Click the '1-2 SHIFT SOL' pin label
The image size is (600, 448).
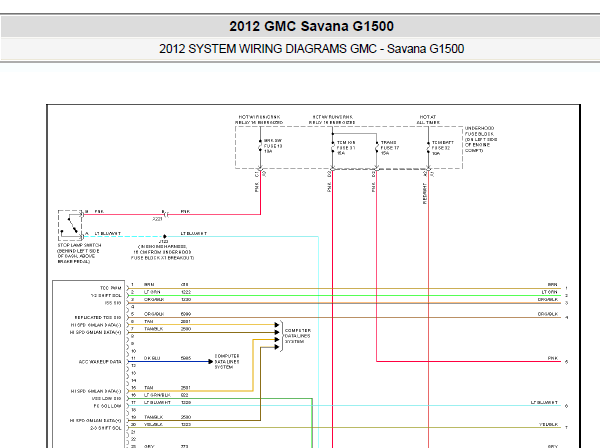tap(106, 296)
